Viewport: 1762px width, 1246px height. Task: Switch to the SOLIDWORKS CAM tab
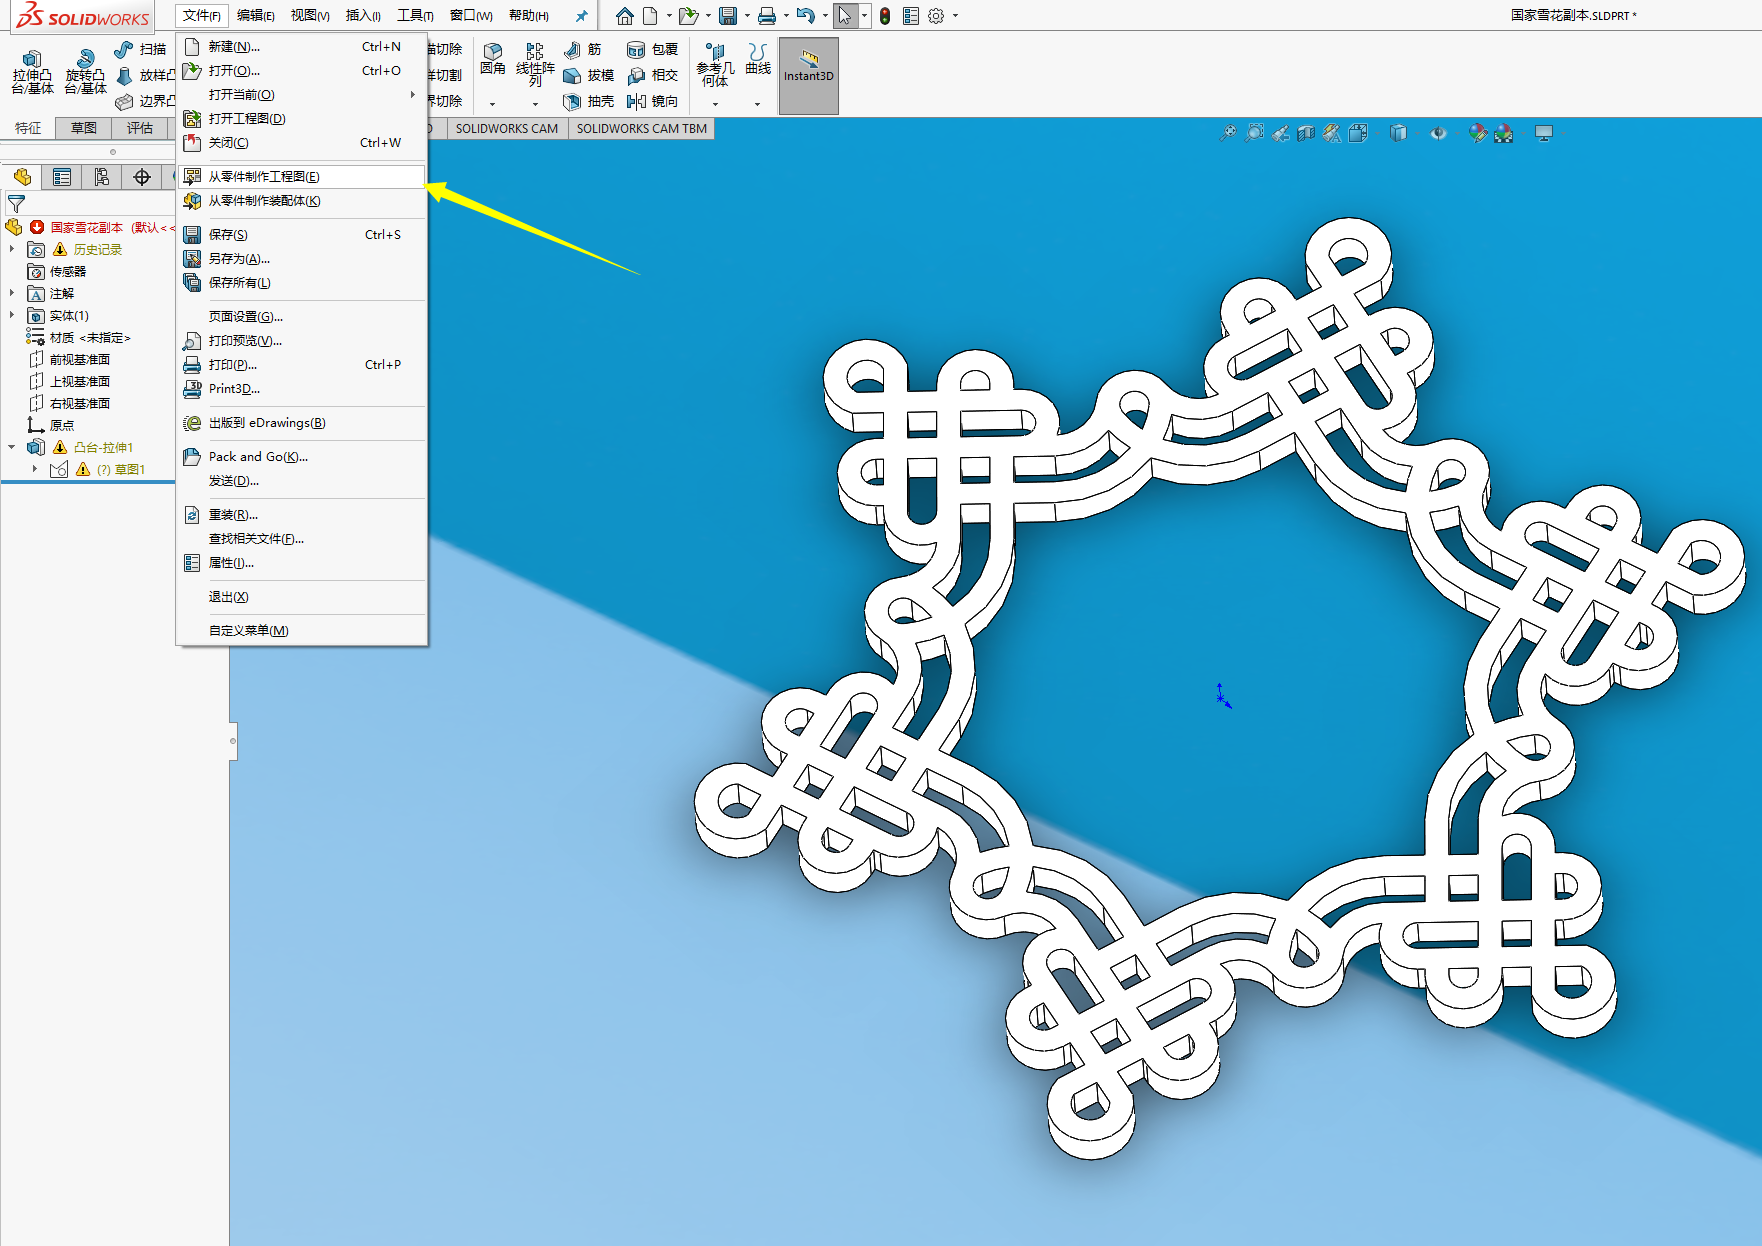pos(506,128)
